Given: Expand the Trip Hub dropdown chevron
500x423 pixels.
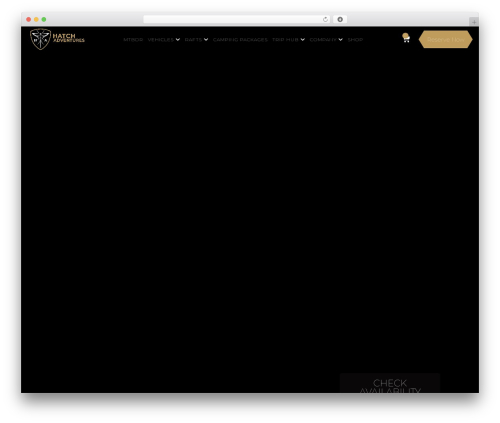Looking at the screenshot, I should (303, 39).
